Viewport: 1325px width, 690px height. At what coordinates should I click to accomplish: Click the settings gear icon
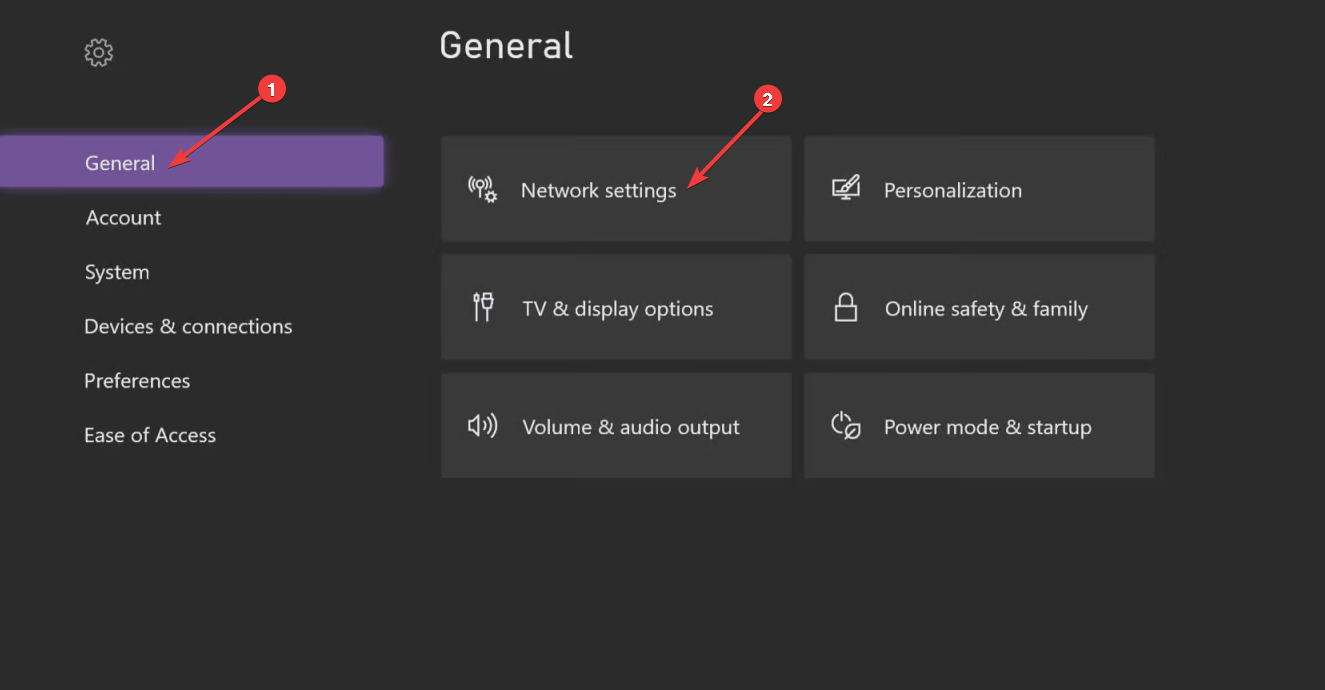[98, 52]
